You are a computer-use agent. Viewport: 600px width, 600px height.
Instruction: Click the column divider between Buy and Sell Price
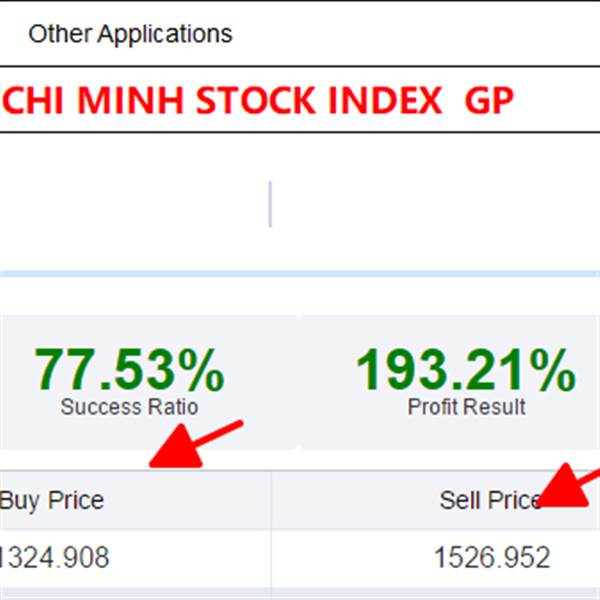click(x=271, y=528)
